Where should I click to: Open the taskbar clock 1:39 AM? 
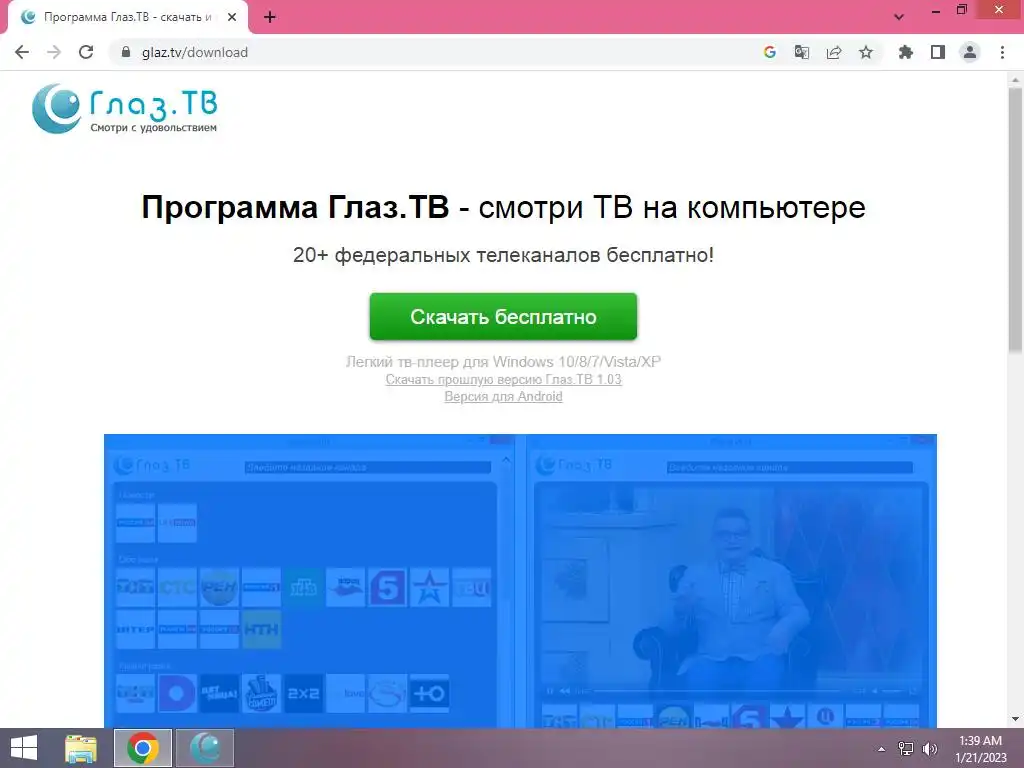click(x=980, y=748)
